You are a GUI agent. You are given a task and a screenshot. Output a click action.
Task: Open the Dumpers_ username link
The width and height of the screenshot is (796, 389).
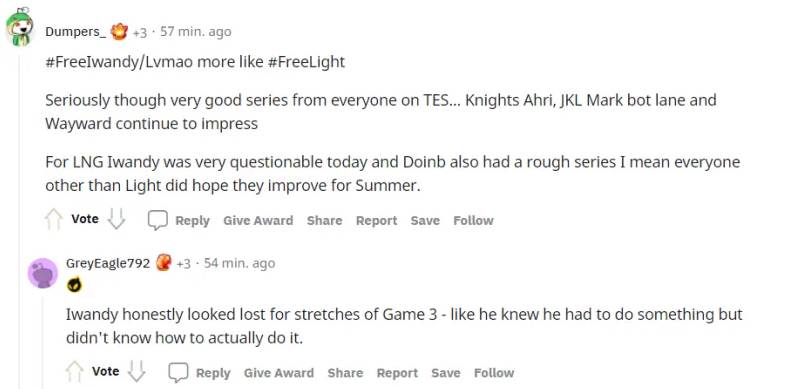[x=76, y=31]
